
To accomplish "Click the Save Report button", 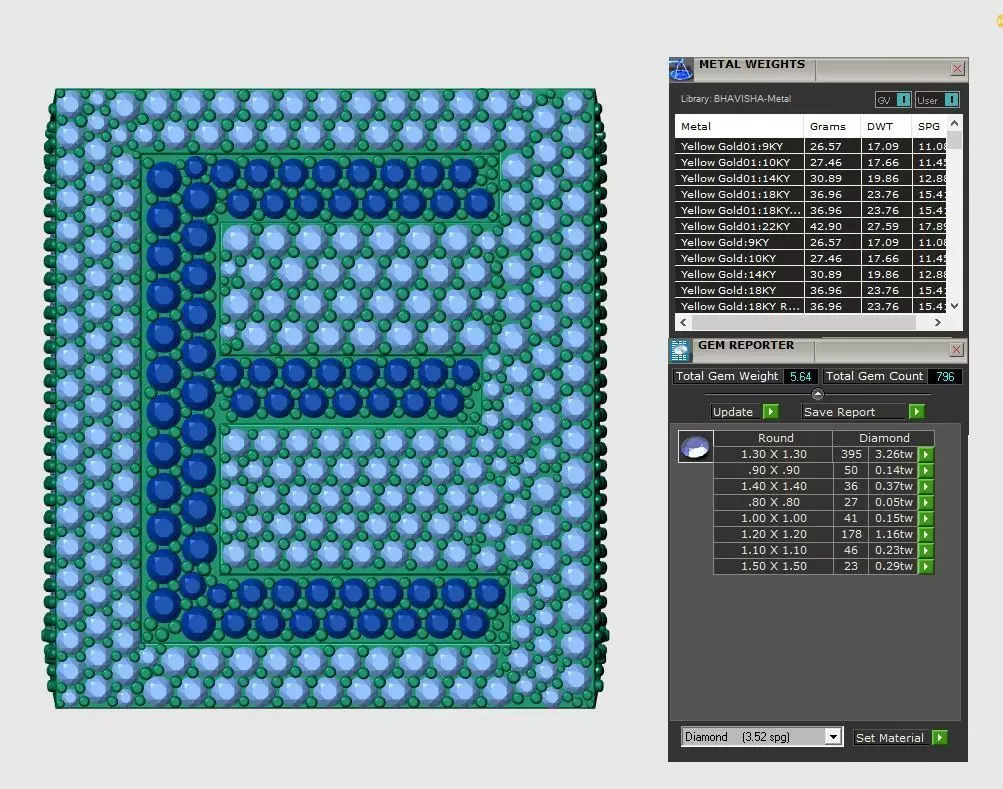I will (855, 412).
